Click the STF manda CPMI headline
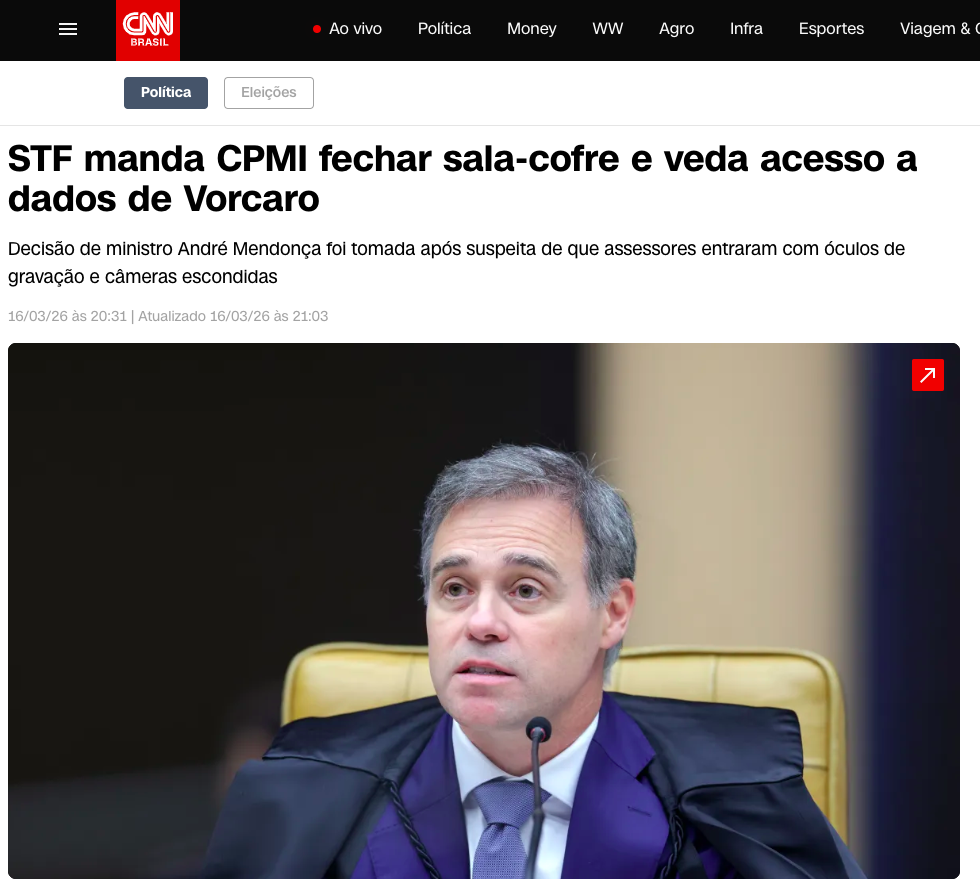 [462, 179]
